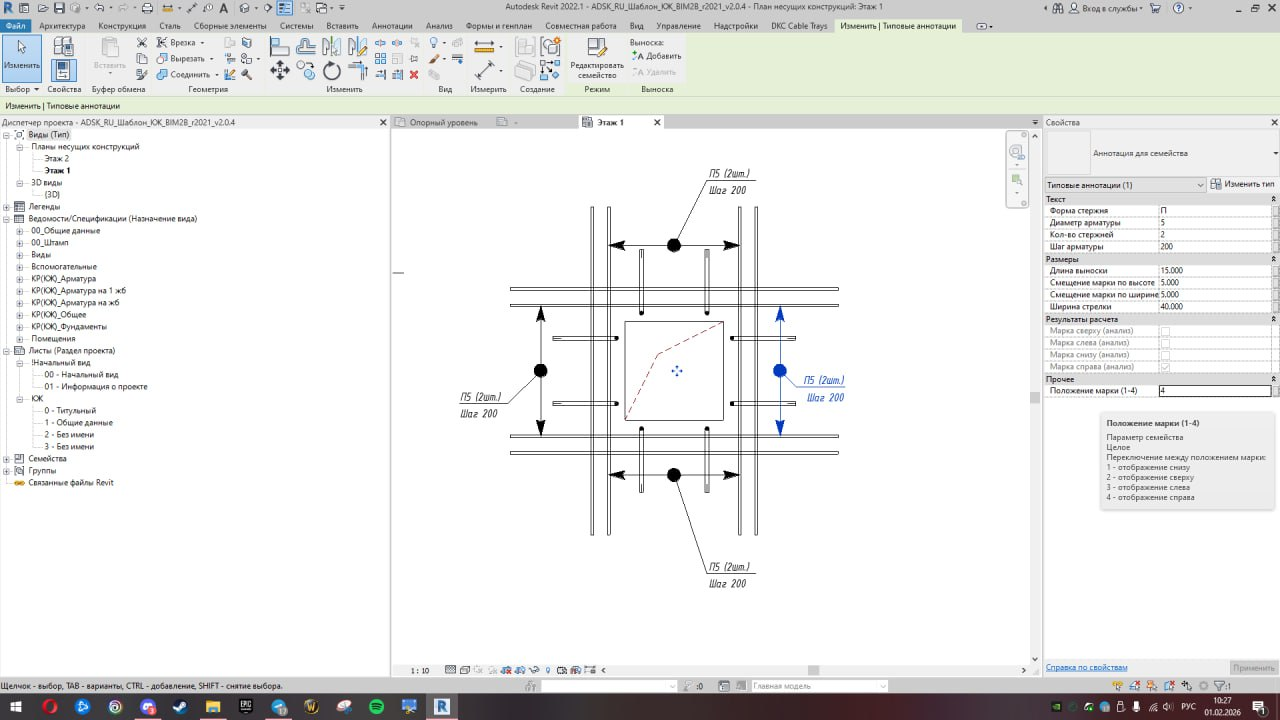Expand 'КР(КЖ)_Арматура' schedule node

[19, 279]
